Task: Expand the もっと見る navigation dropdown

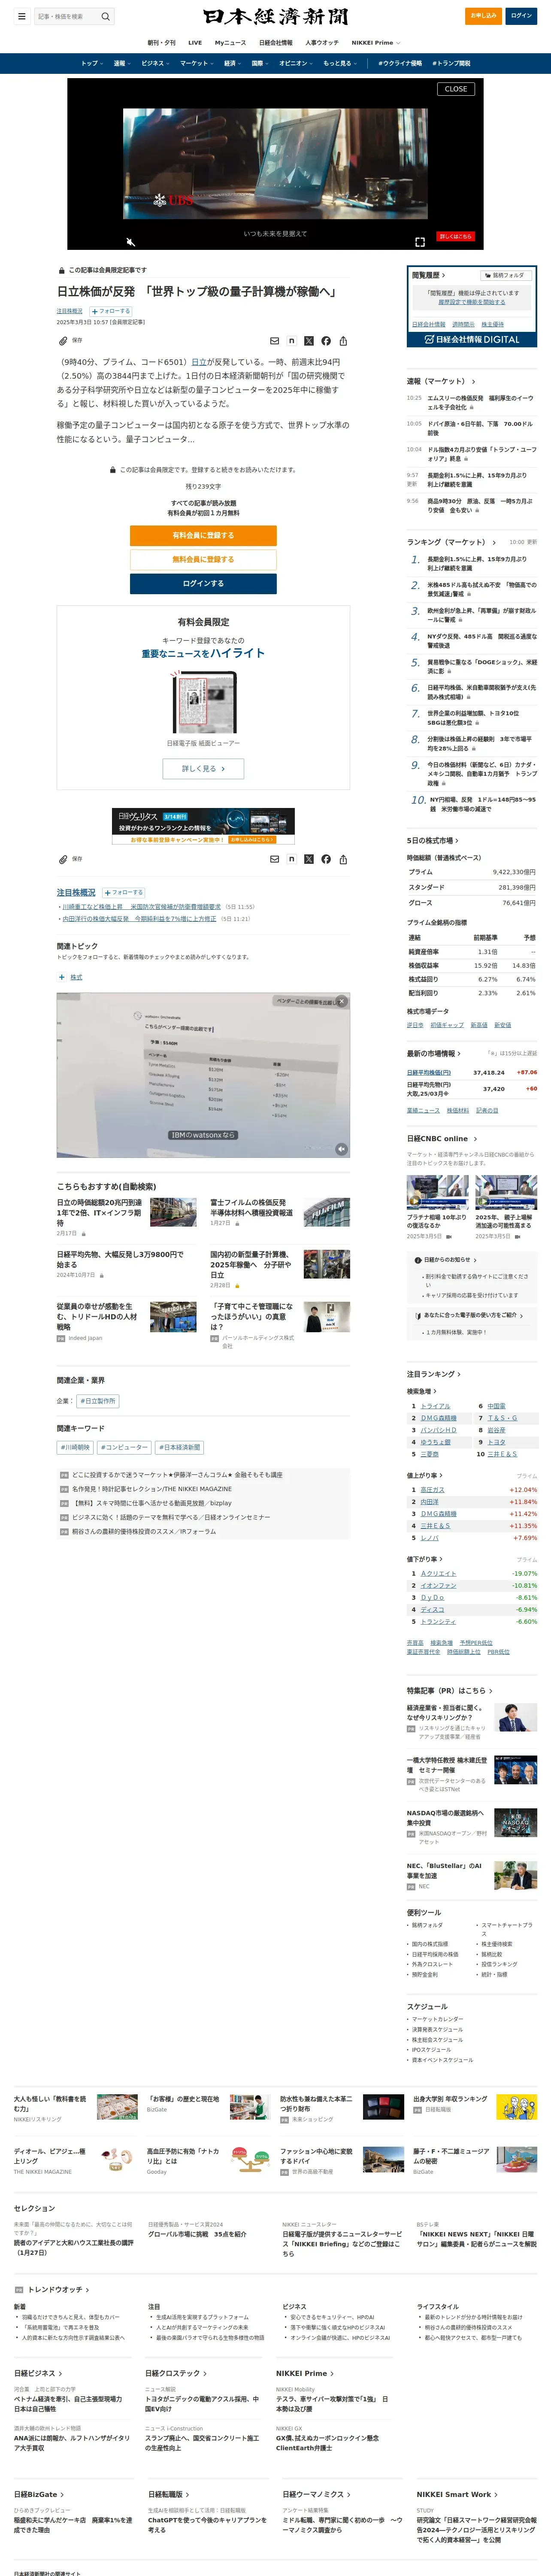Action: click(340, 63)
